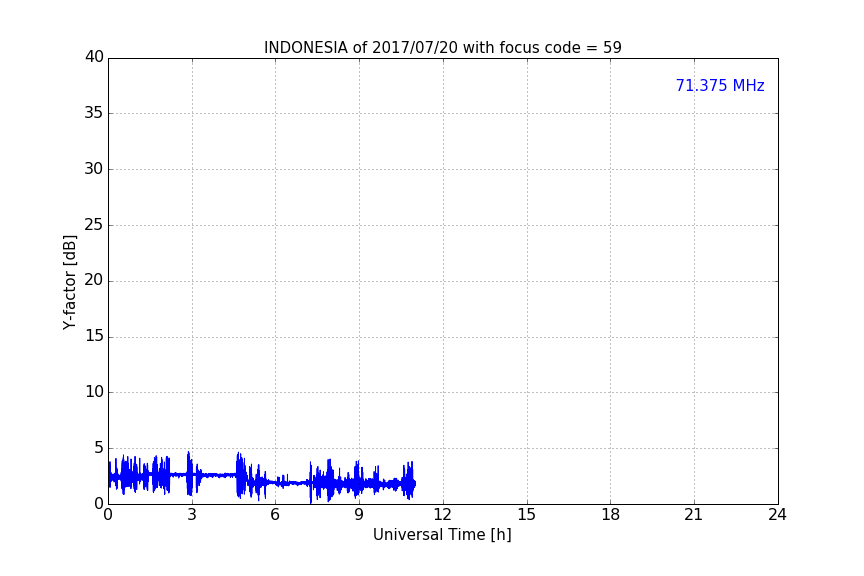864x576 pixels.
Task: Click the y-axis tick label 25
Action: (x=94, y=224)
